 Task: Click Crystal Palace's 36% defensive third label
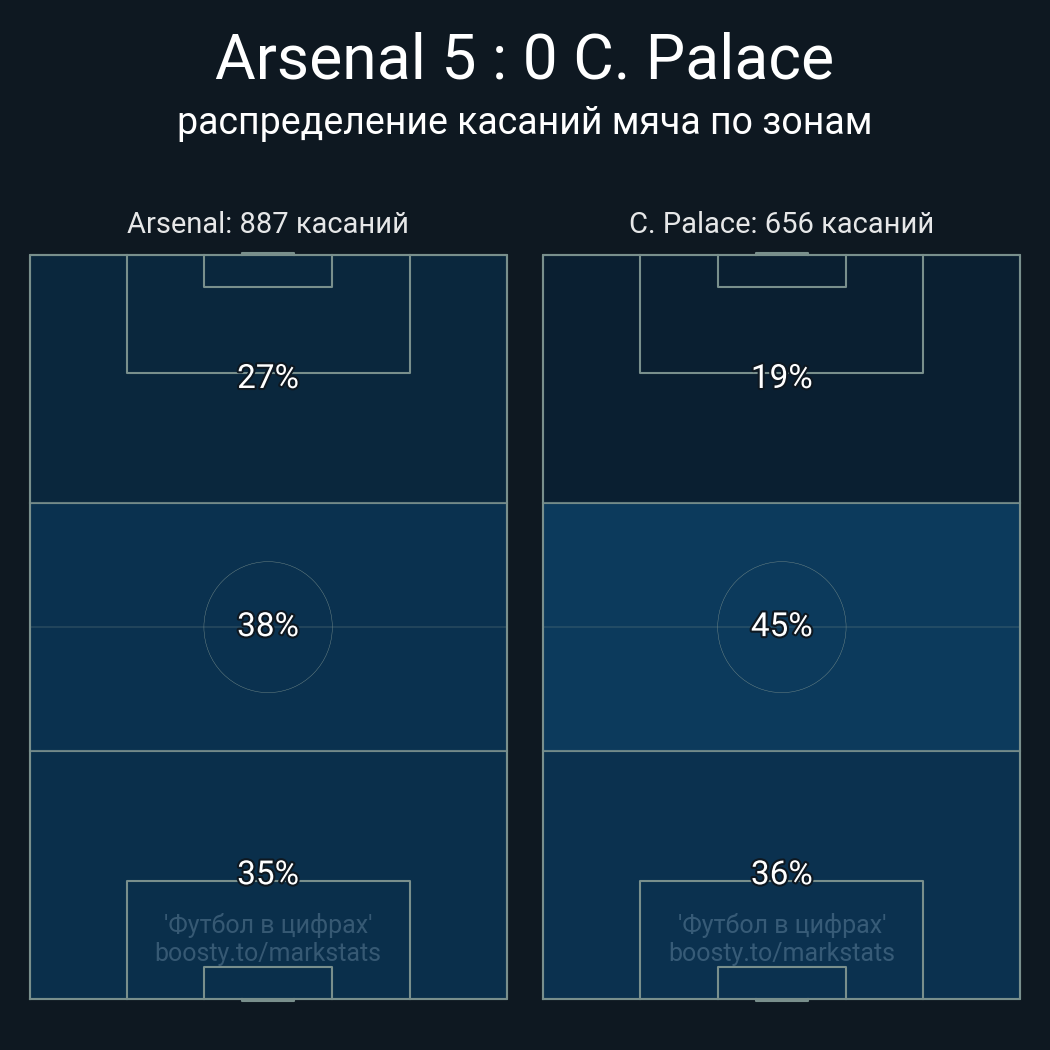781,873
